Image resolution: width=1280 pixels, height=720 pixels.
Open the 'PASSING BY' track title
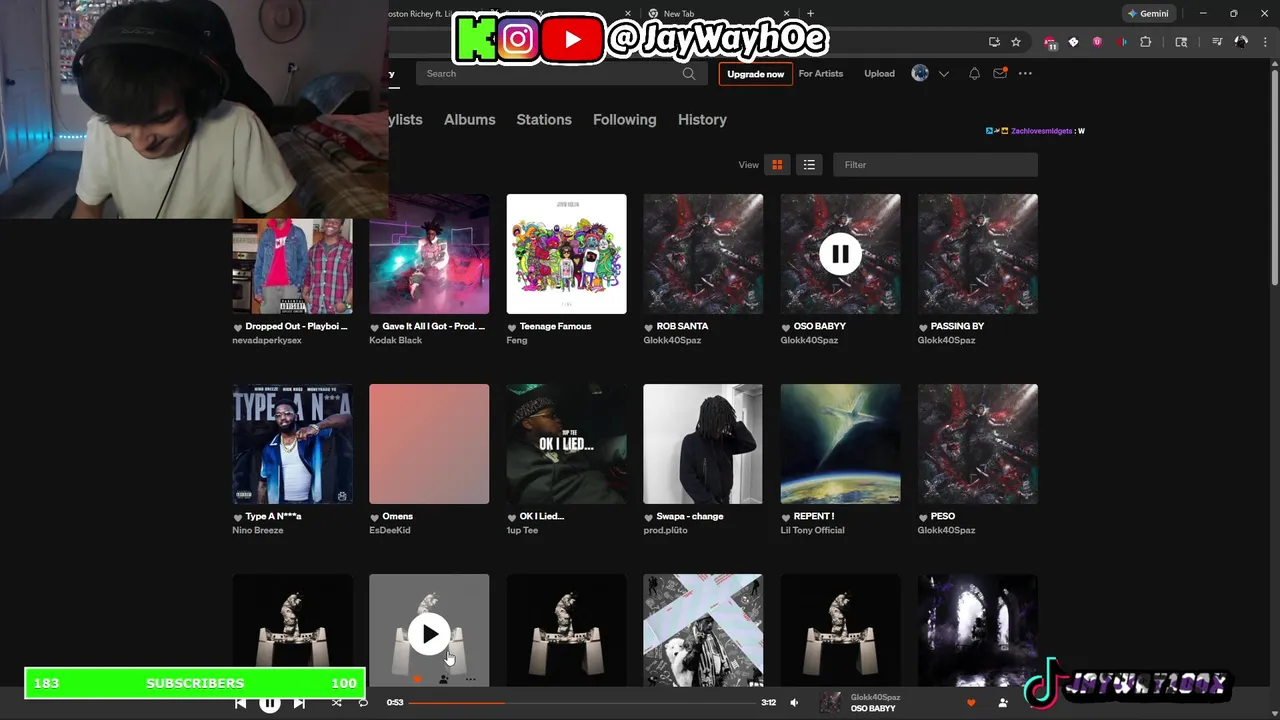(957, 326)
